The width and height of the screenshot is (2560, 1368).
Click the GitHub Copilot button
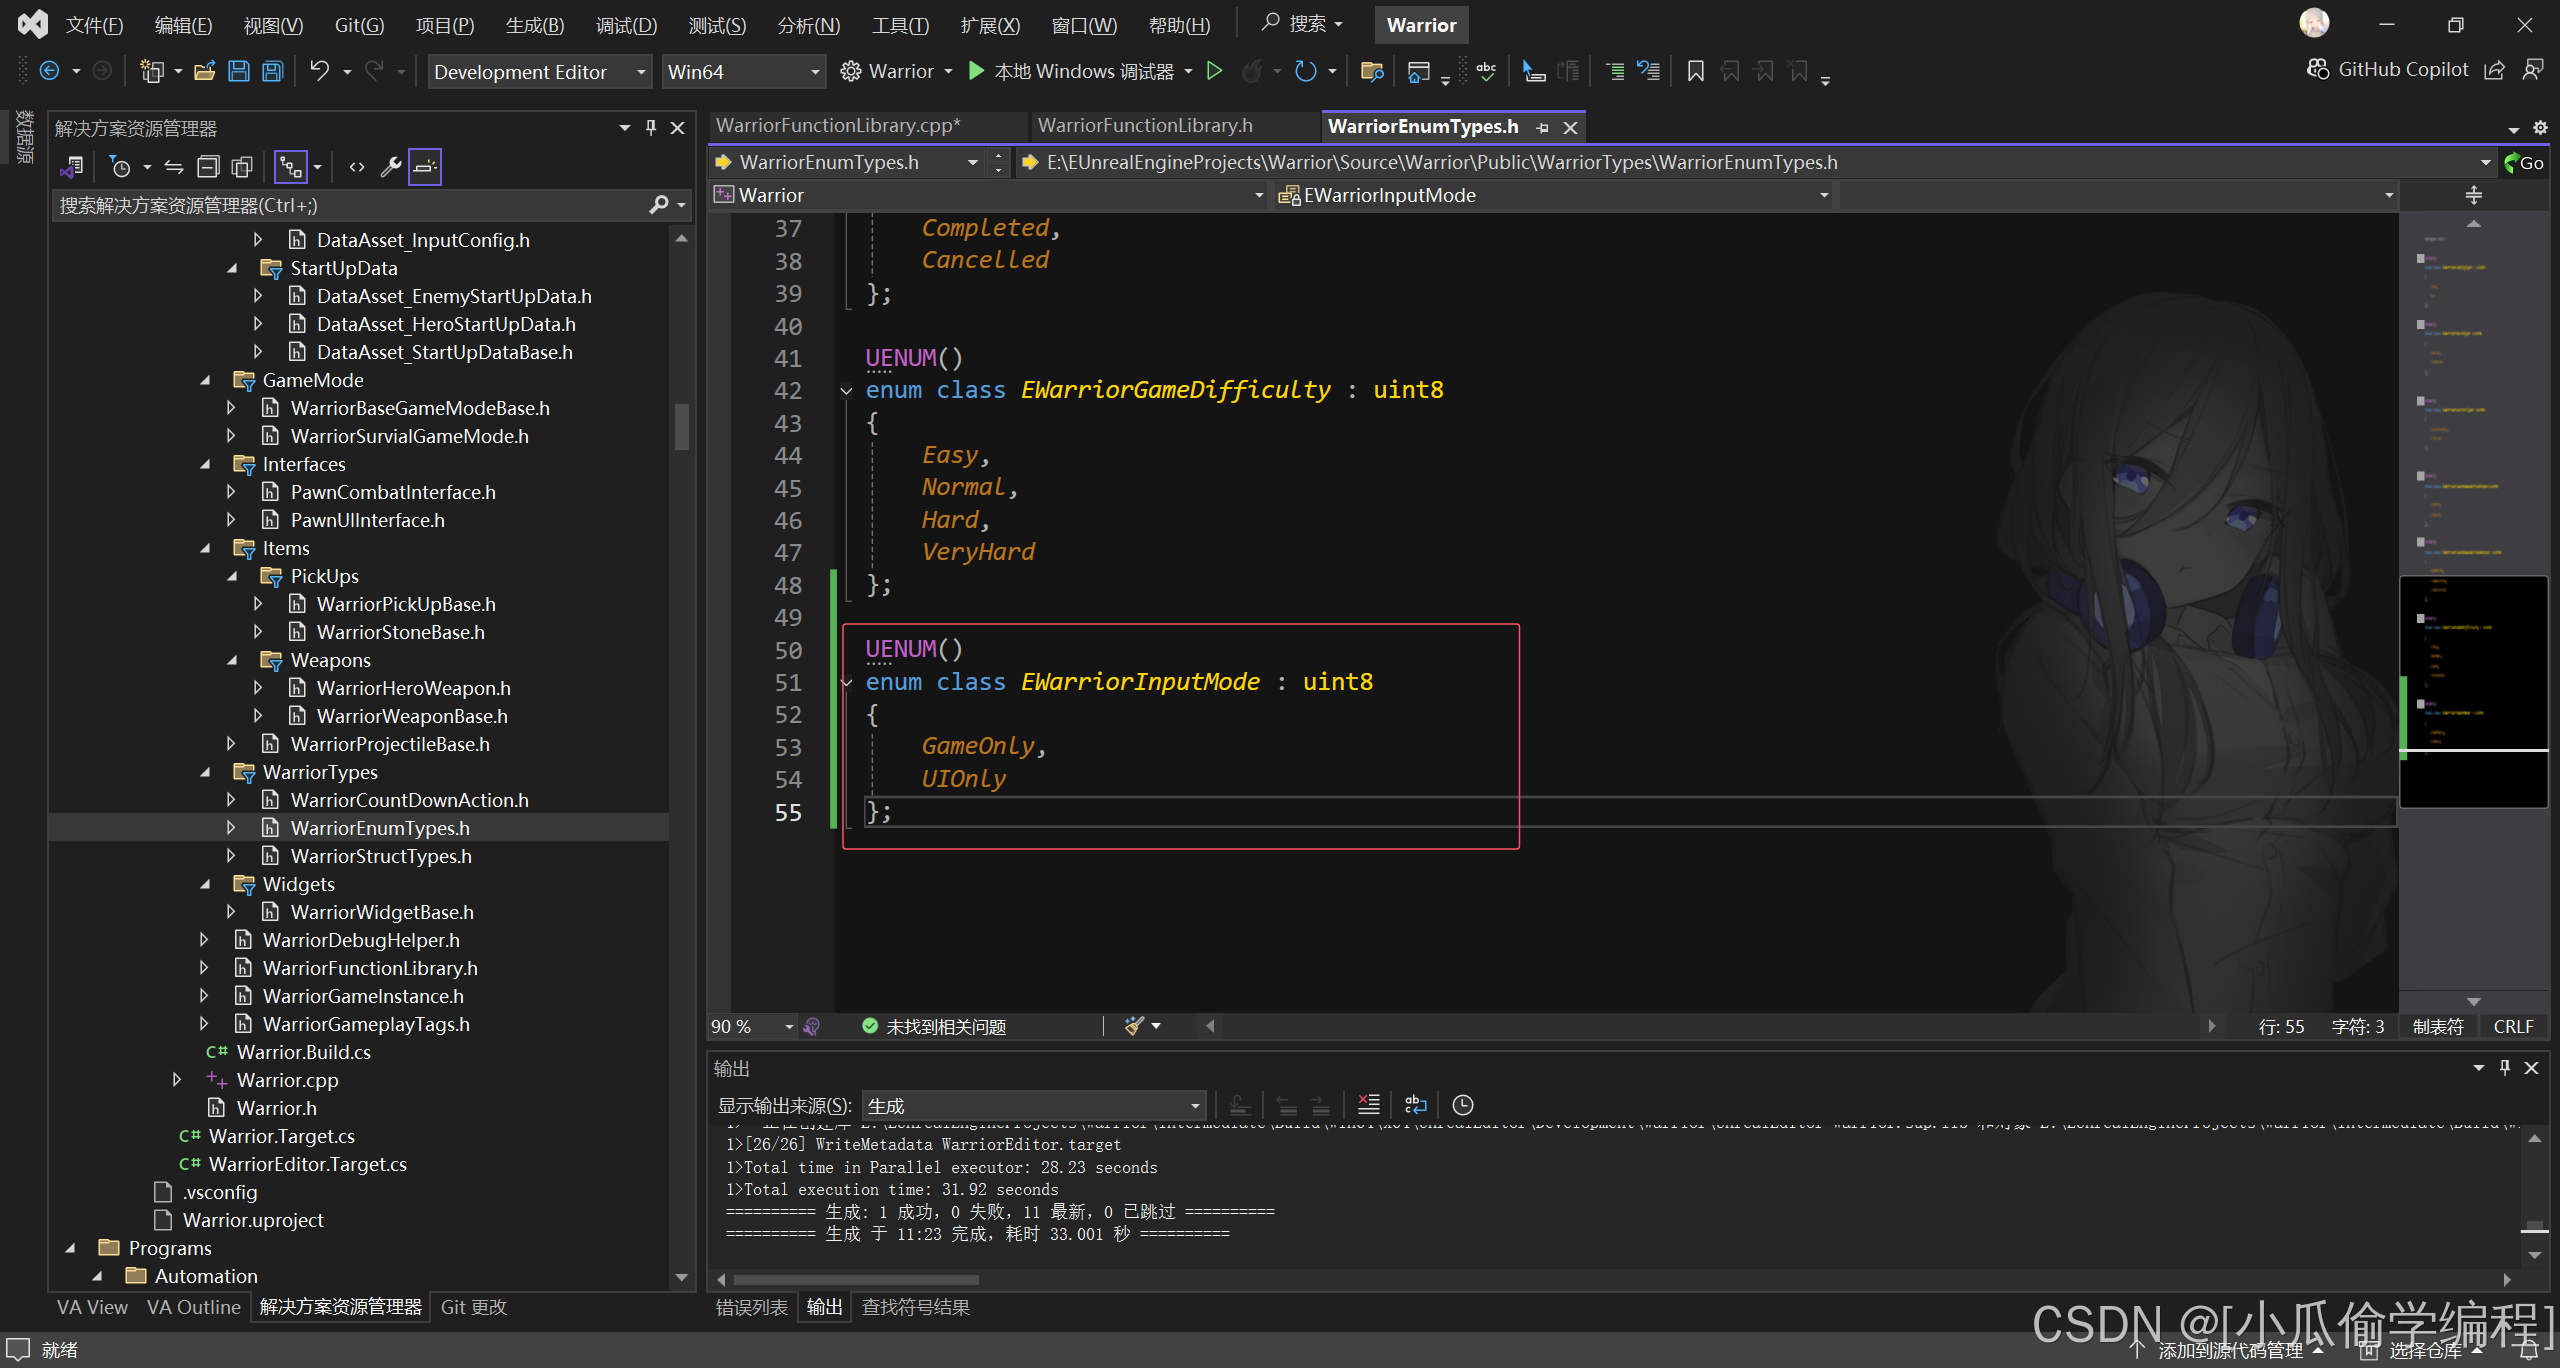(2389, 69)
